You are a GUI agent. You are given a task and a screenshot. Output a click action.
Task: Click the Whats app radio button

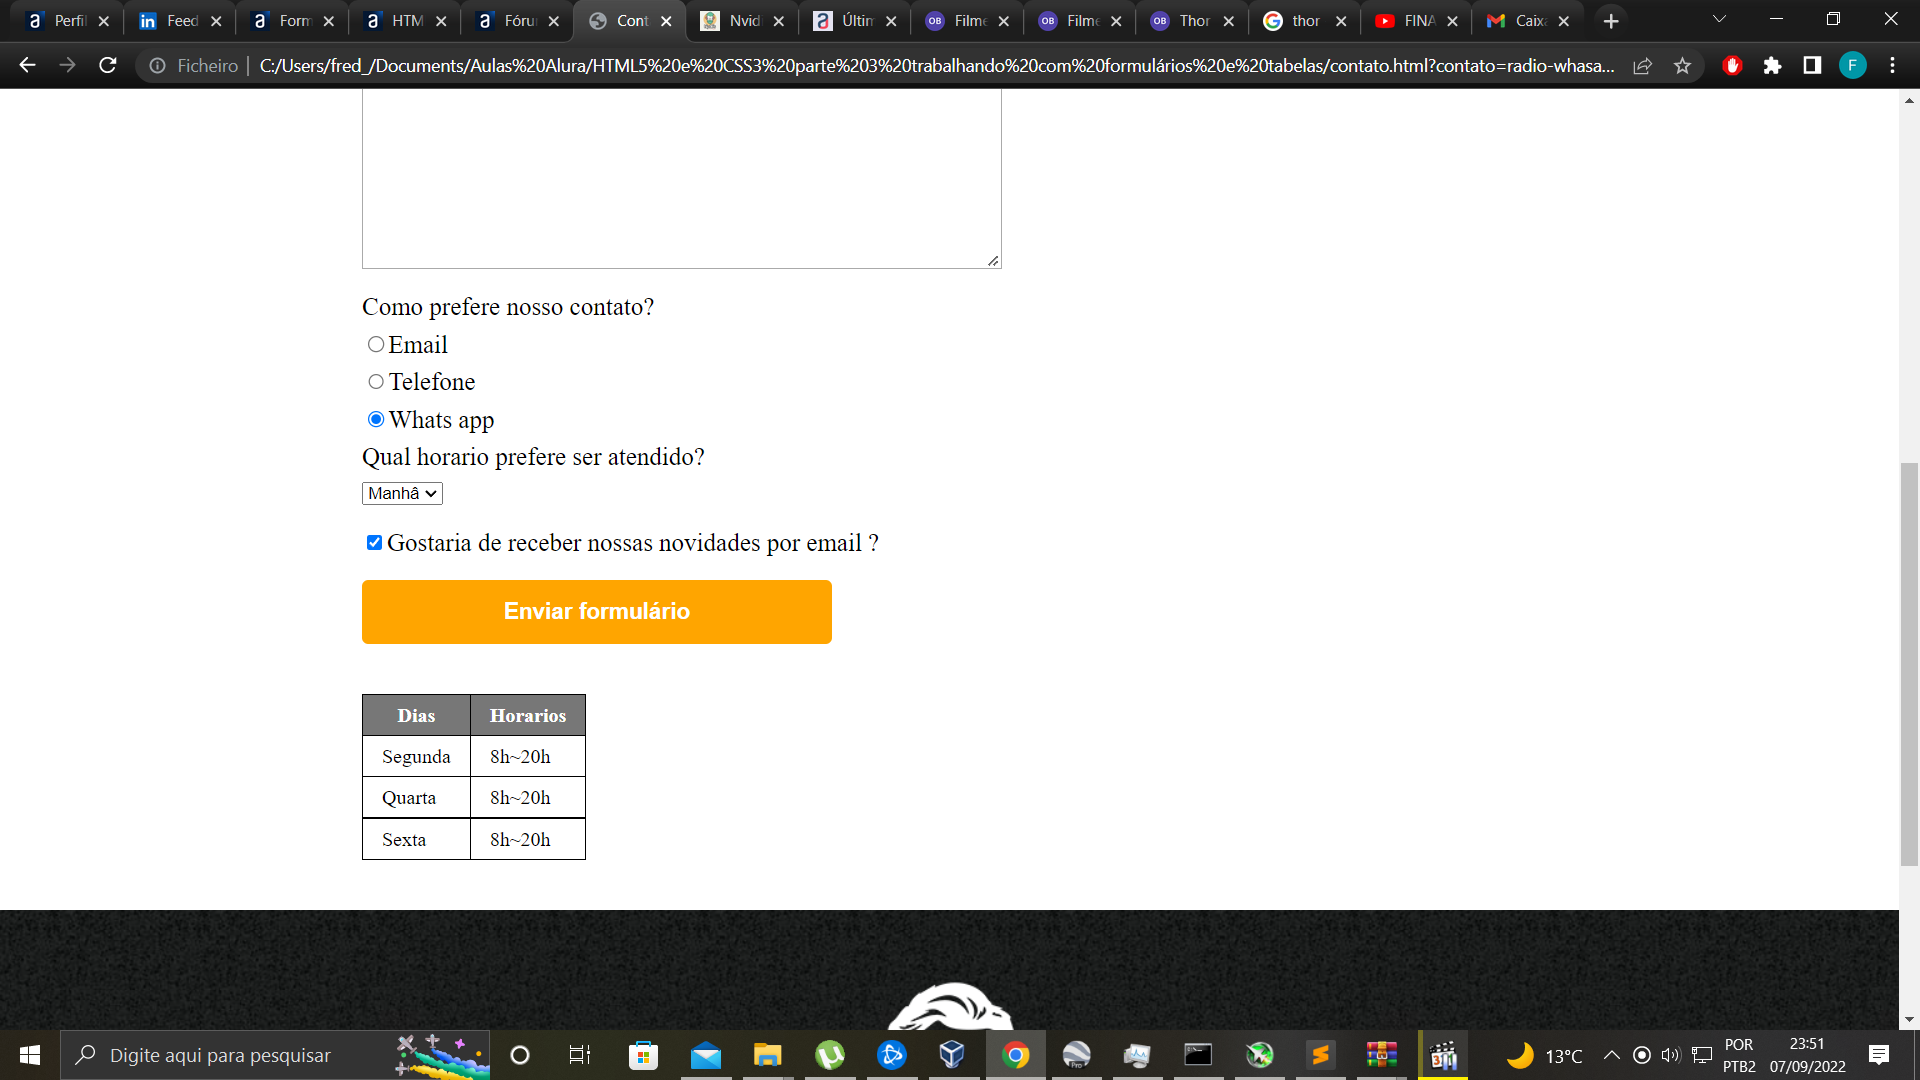(376, 419)
